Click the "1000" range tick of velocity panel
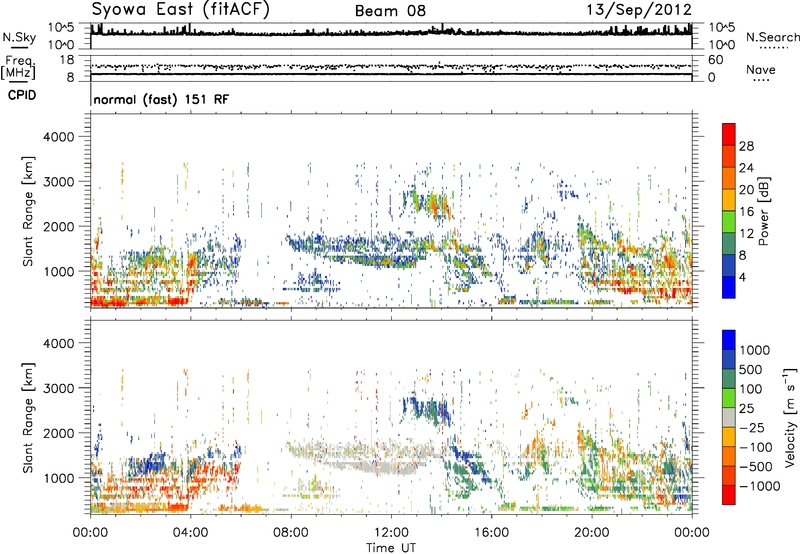The width and height of the screenshot is (800, 554). 59,478
